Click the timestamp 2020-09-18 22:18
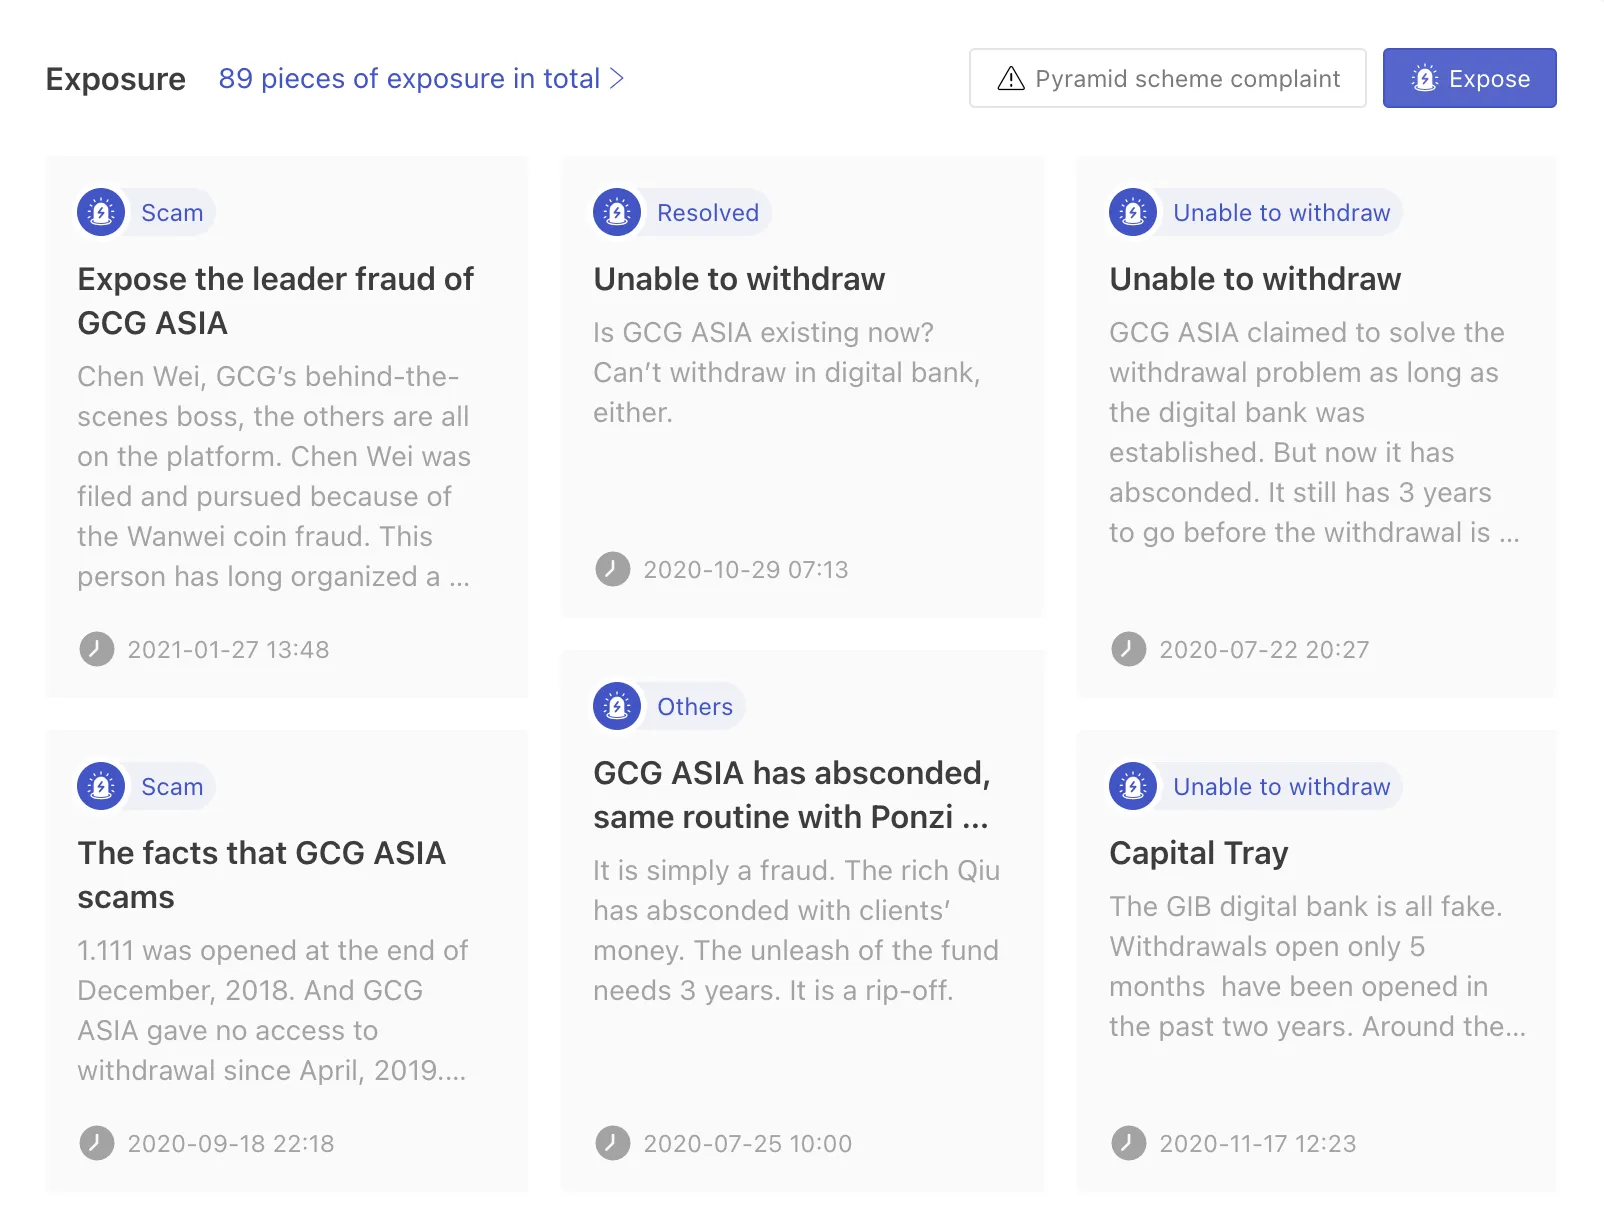Screen dimensions: 1604x1222 (231, 1144)
